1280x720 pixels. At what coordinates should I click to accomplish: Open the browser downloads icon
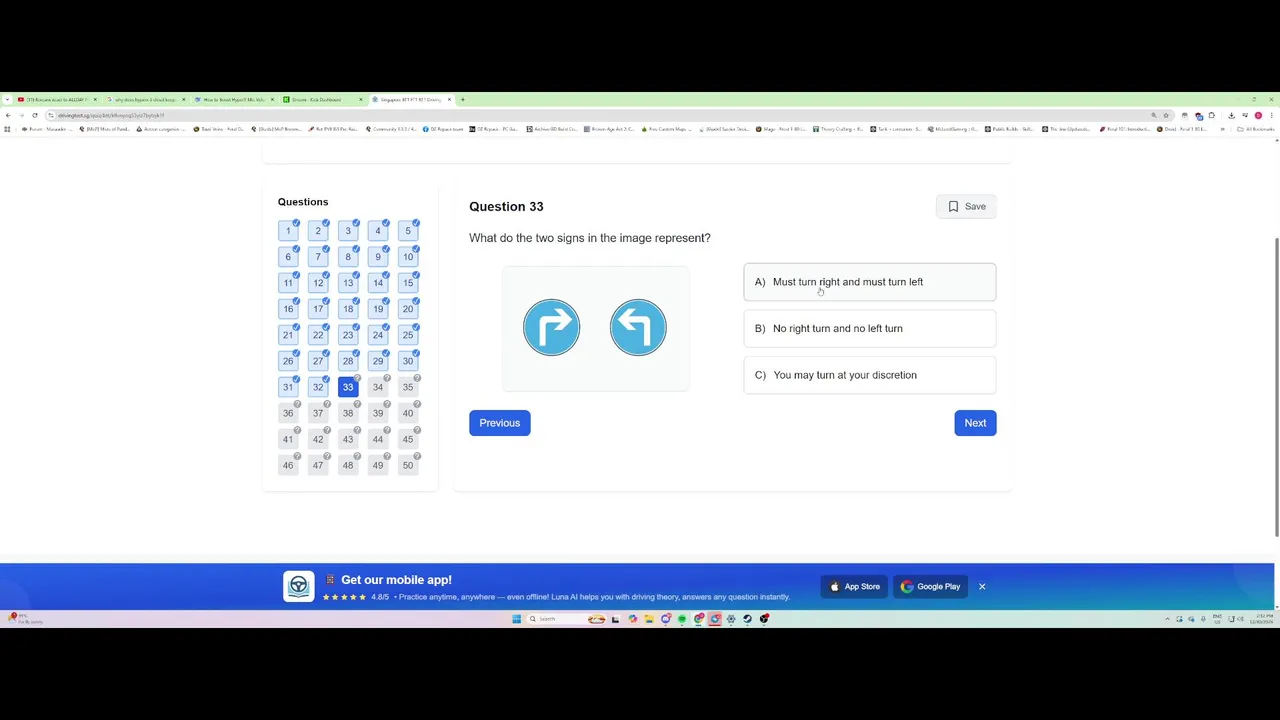pyautogui.click(x=1231, y=115)
